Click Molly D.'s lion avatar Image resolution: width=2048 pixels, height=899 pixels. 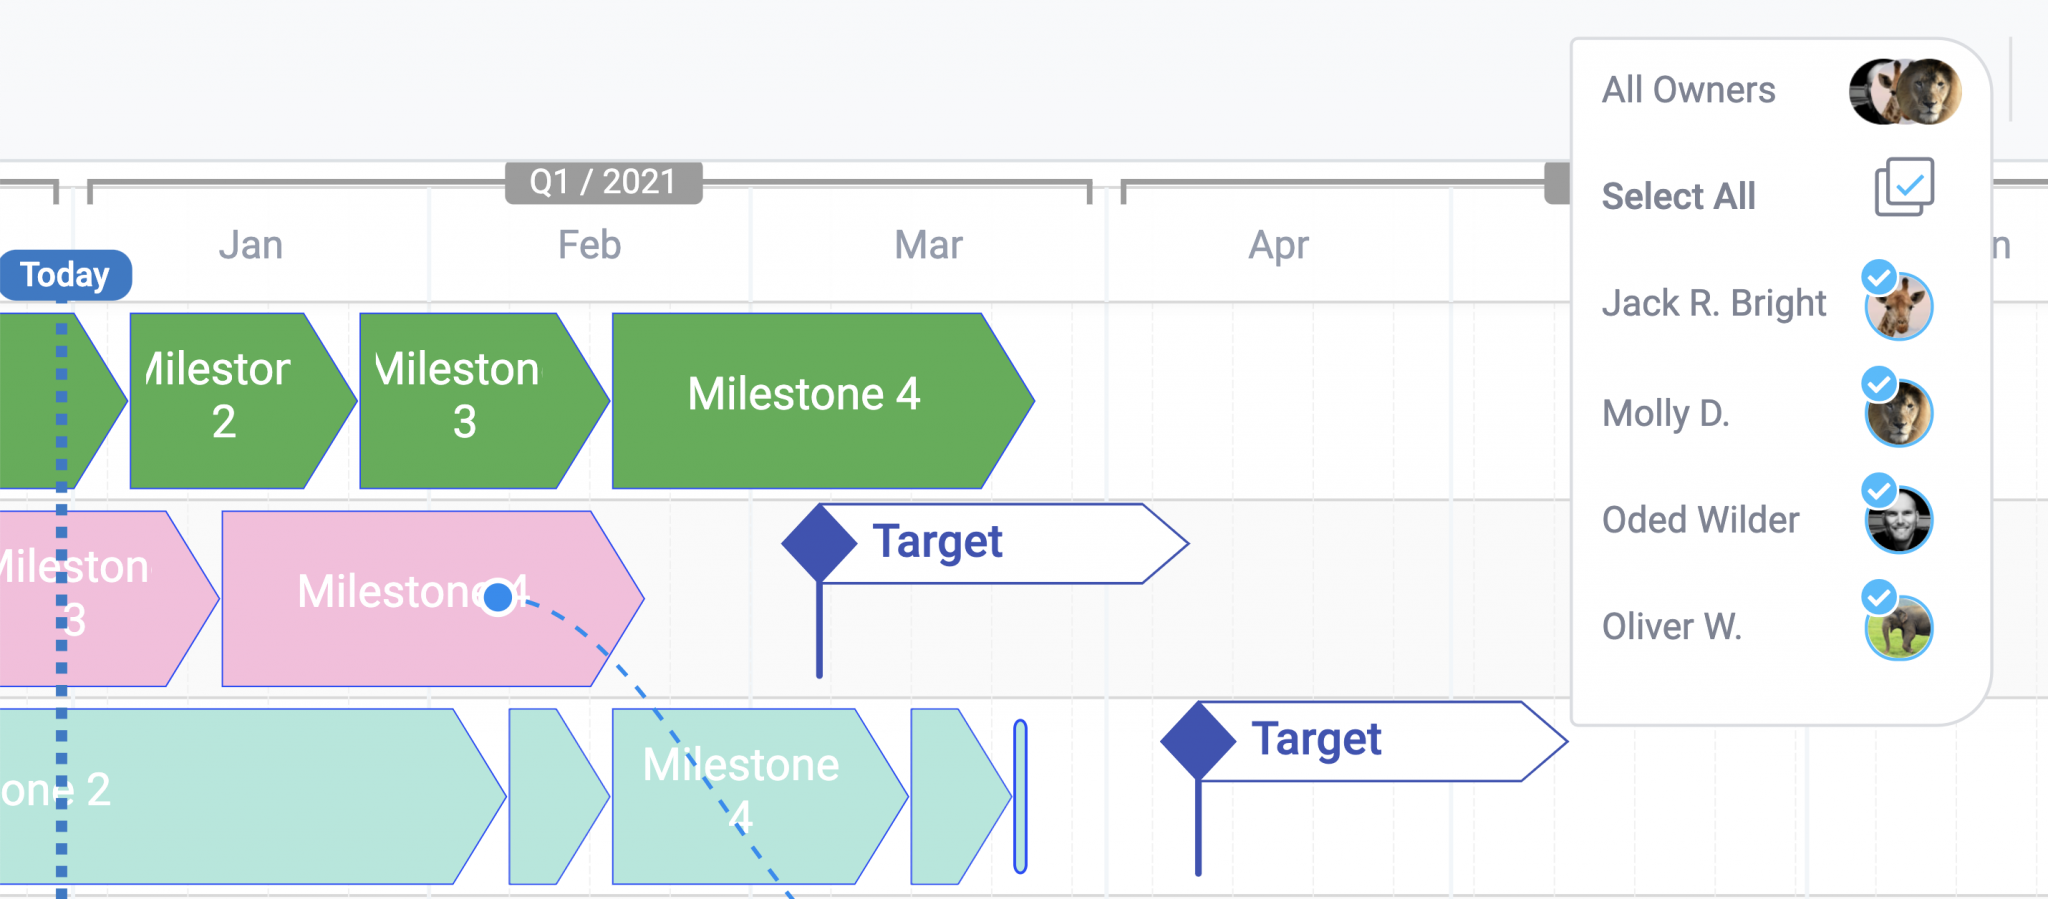pos(1899,414)
